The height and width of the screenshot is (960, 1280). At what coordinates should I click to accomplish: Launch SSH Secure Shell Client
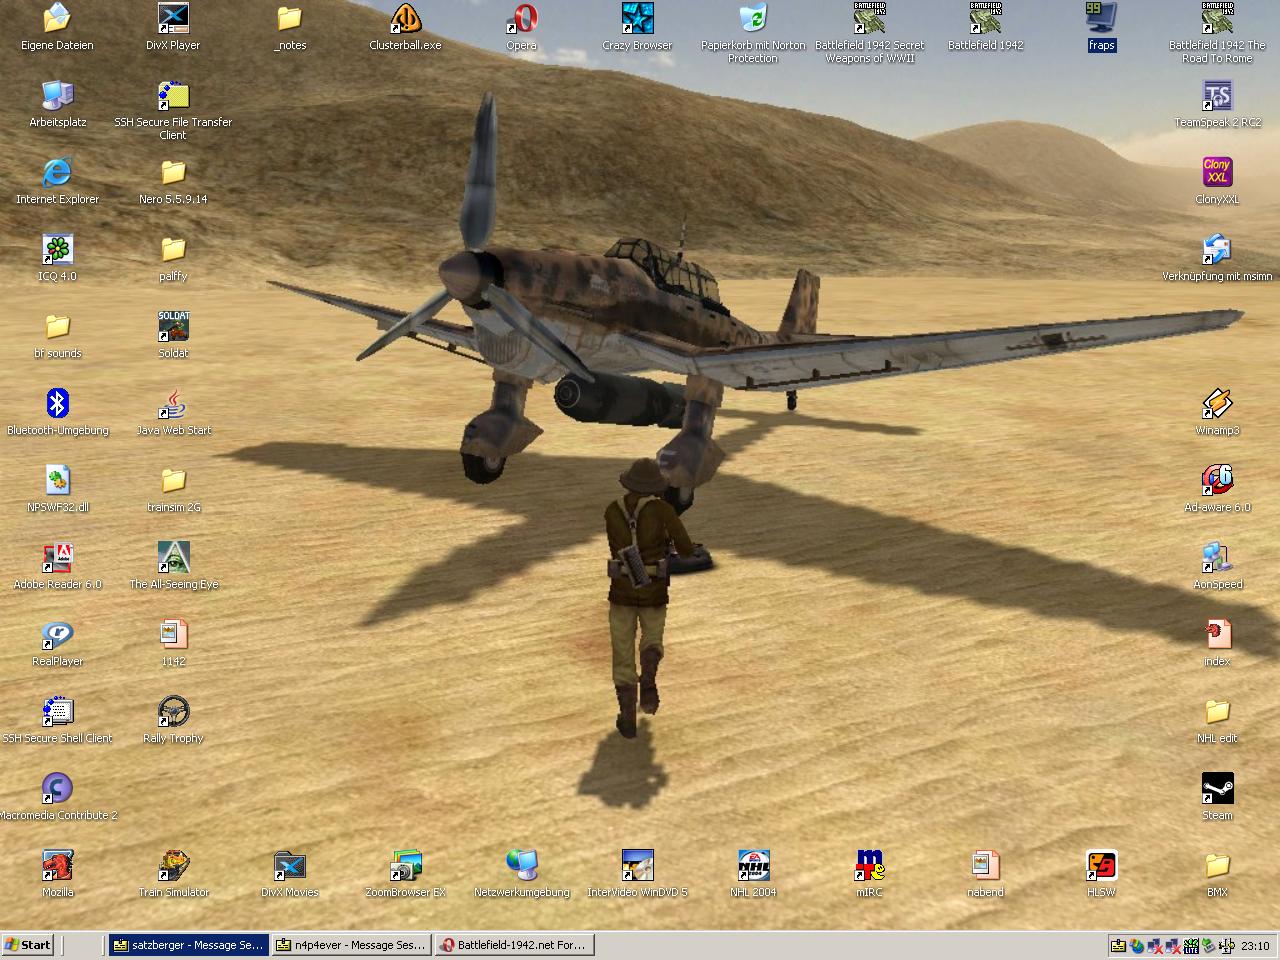click(57, 720)
